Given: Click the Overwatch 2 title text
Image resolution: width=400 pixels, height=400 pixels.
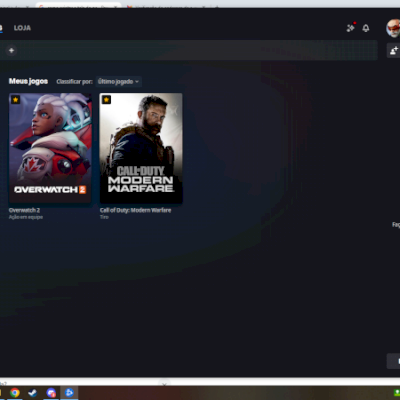Looking at the screenshot, I should tap(24, 210).
